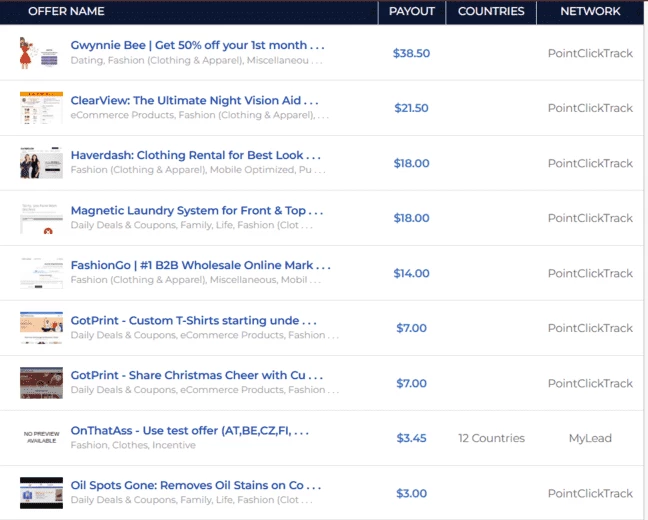Open the OnThatAss test offer

pyautogui.click(x=190, y=431)
